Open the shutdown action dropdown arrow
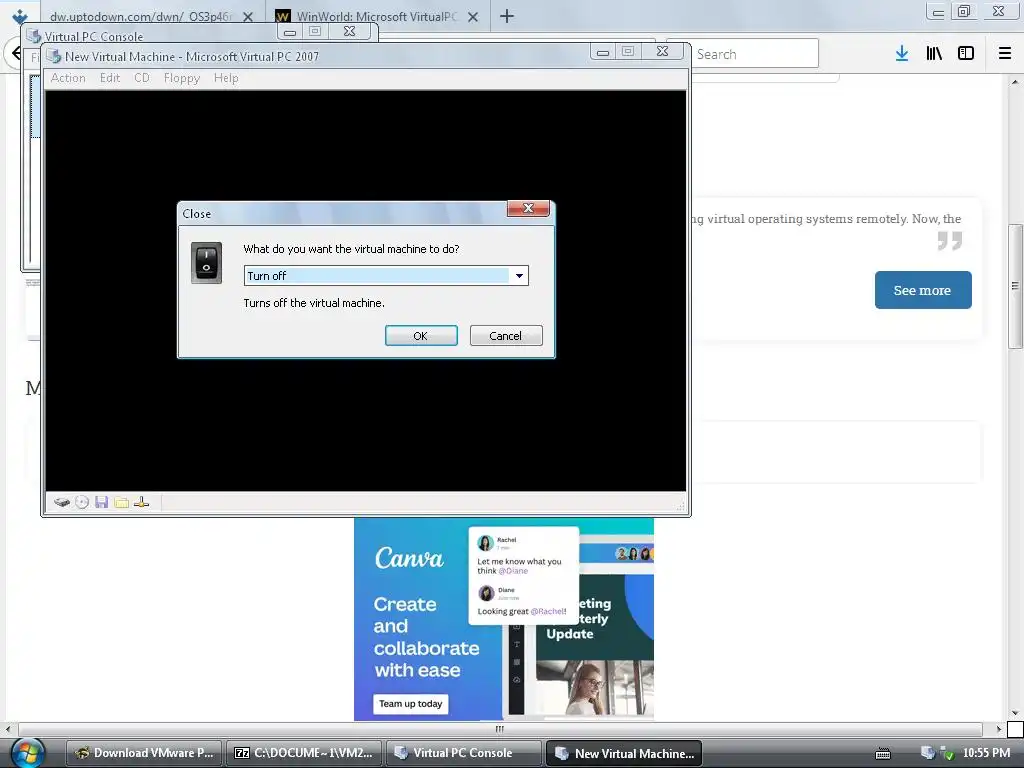This screenshot has width=1024, height=768. 519,276
